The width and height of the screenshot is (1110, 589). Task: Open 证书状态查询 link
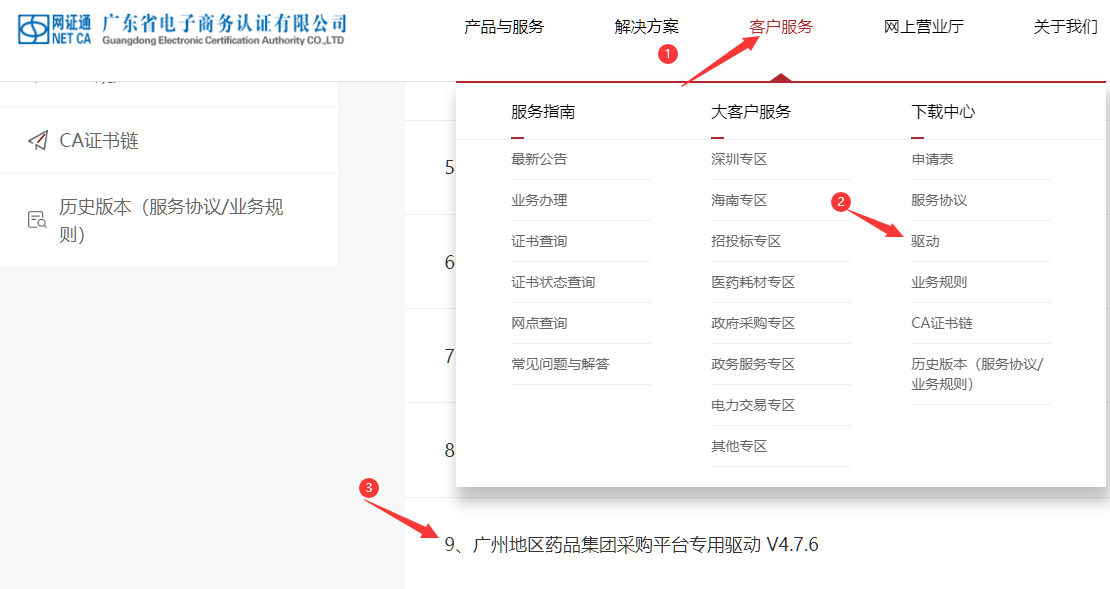(x=553, y=282)
